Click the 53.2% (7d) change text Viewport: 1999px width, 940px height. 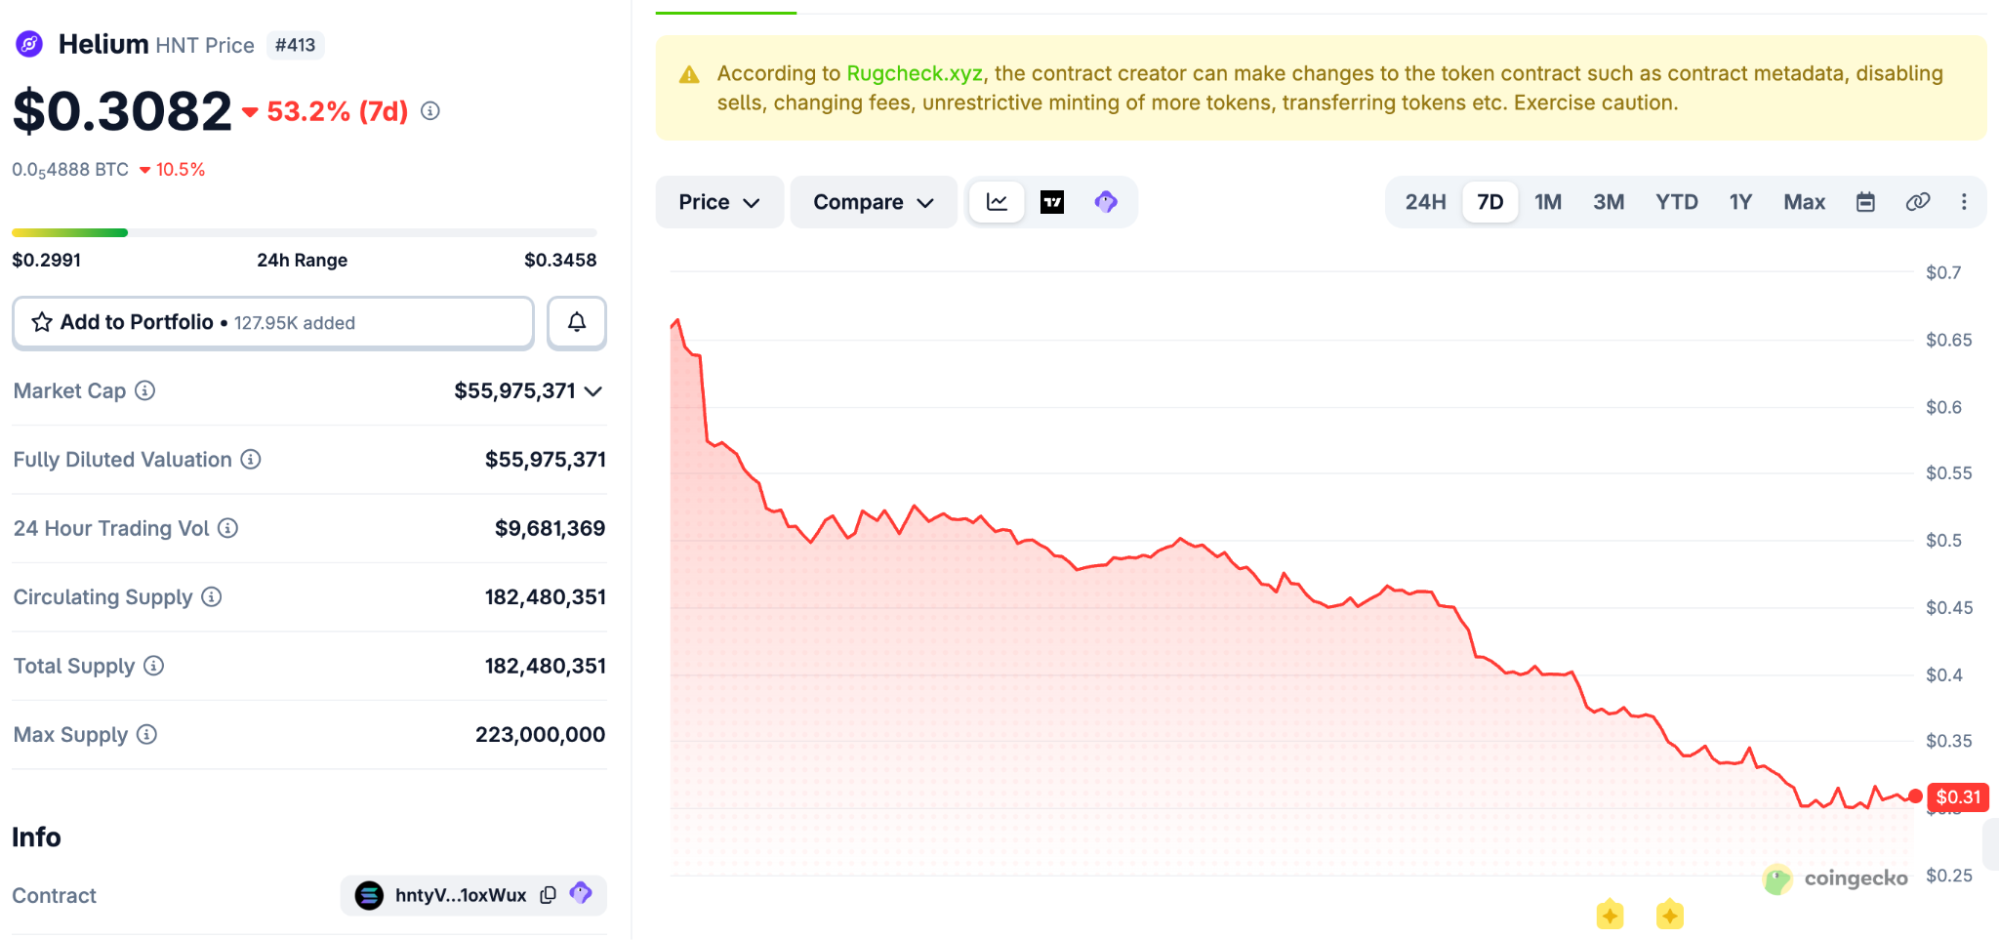(338, 111)
